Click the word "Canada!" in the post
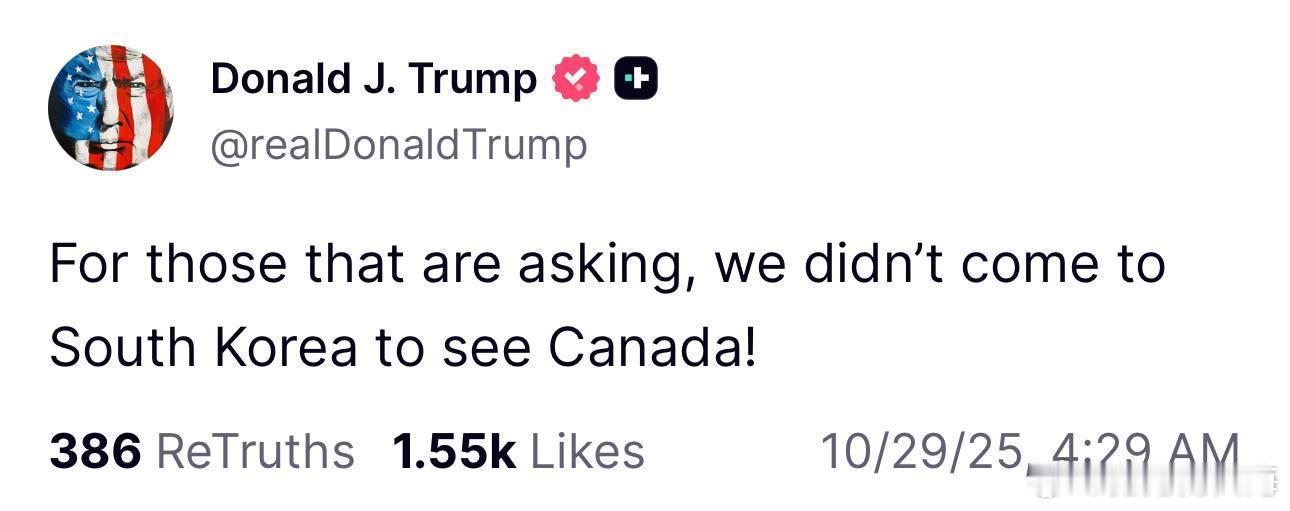1290x511 pixels. pyautogui.click(x=651, y=346)
